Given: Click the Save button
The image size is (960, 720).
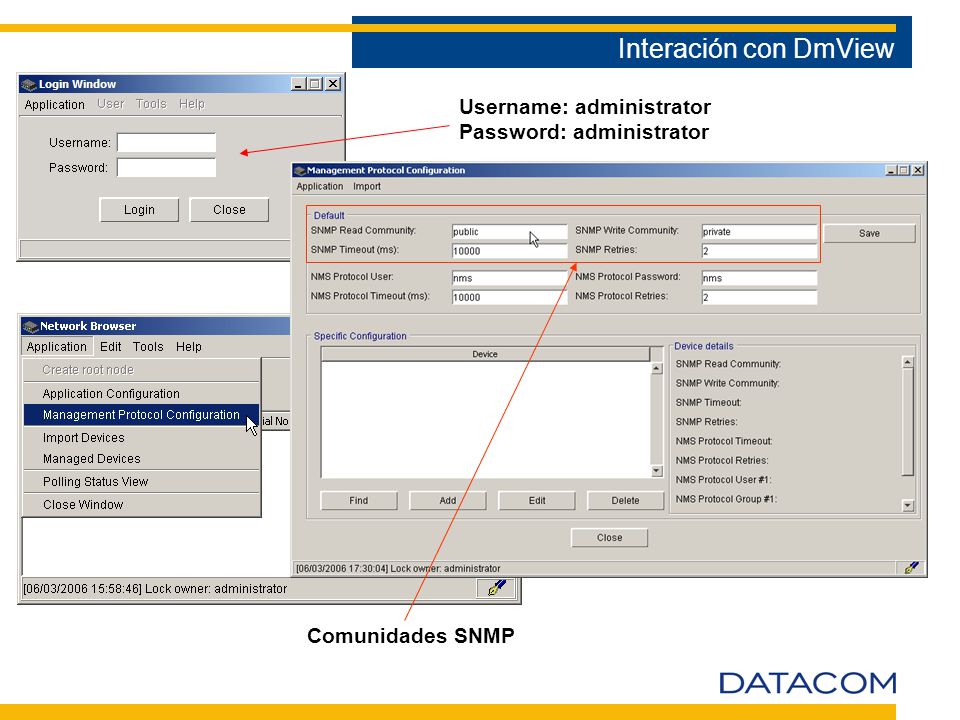Looking at the screenshot, I should (x=869, y=233).
